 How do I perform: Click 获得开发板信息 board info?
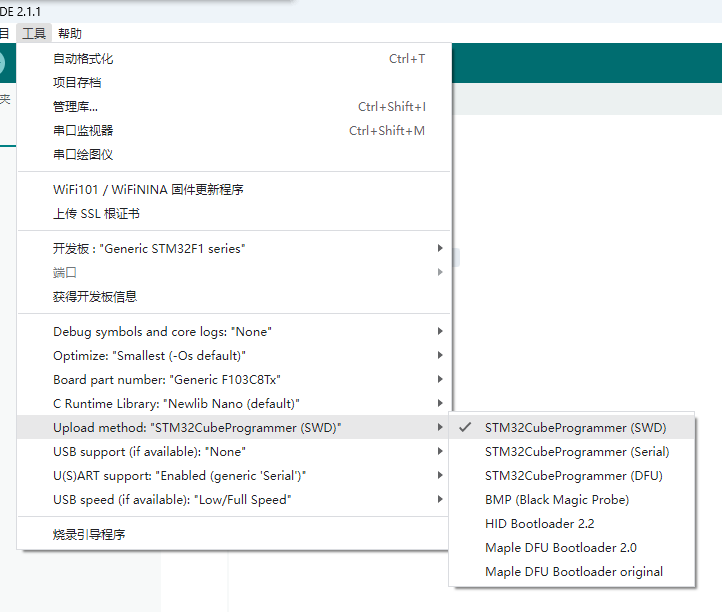click(x=95, y=296)
